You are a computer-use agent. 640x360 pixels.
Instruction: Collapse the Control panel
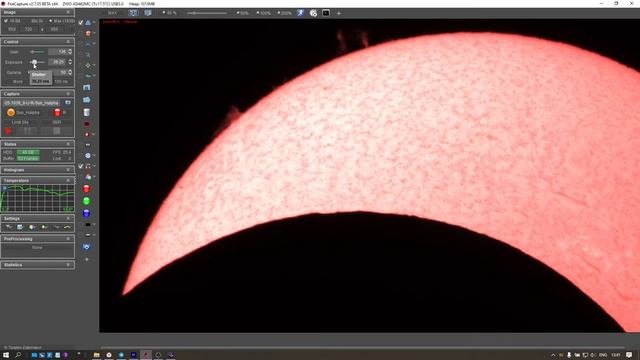pos(68,42)
